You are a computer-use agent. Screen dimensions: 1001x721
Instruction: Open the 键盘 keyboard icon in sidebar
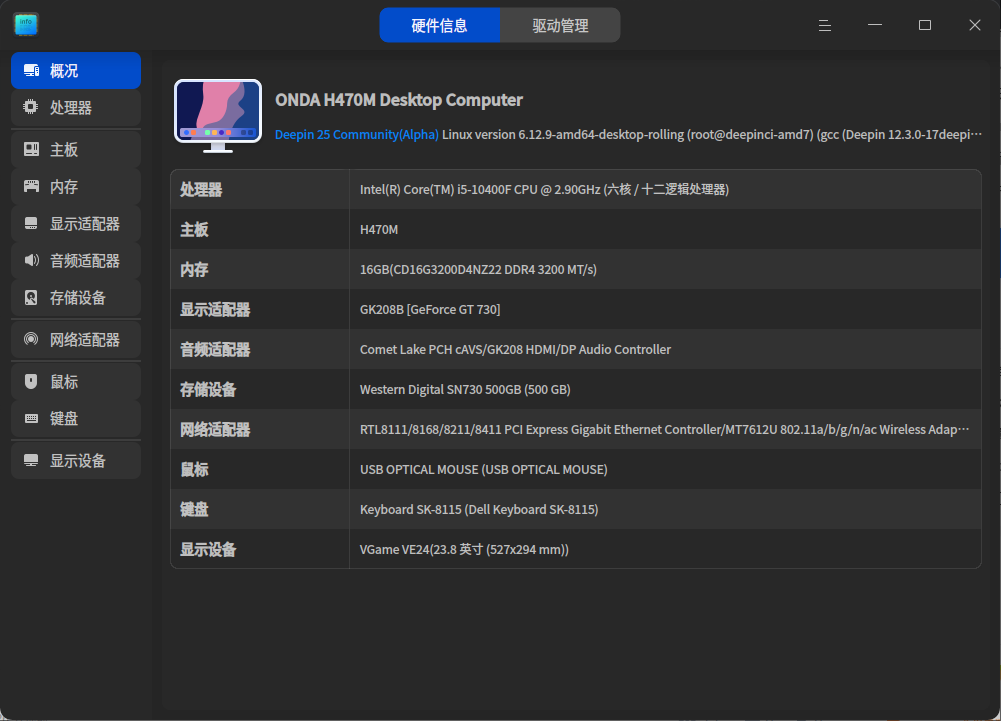pos(31,418)
